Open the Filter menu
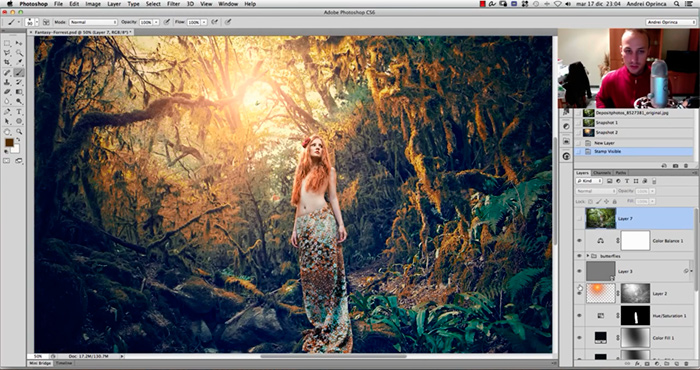700x370 pixels. pos(173,4)
